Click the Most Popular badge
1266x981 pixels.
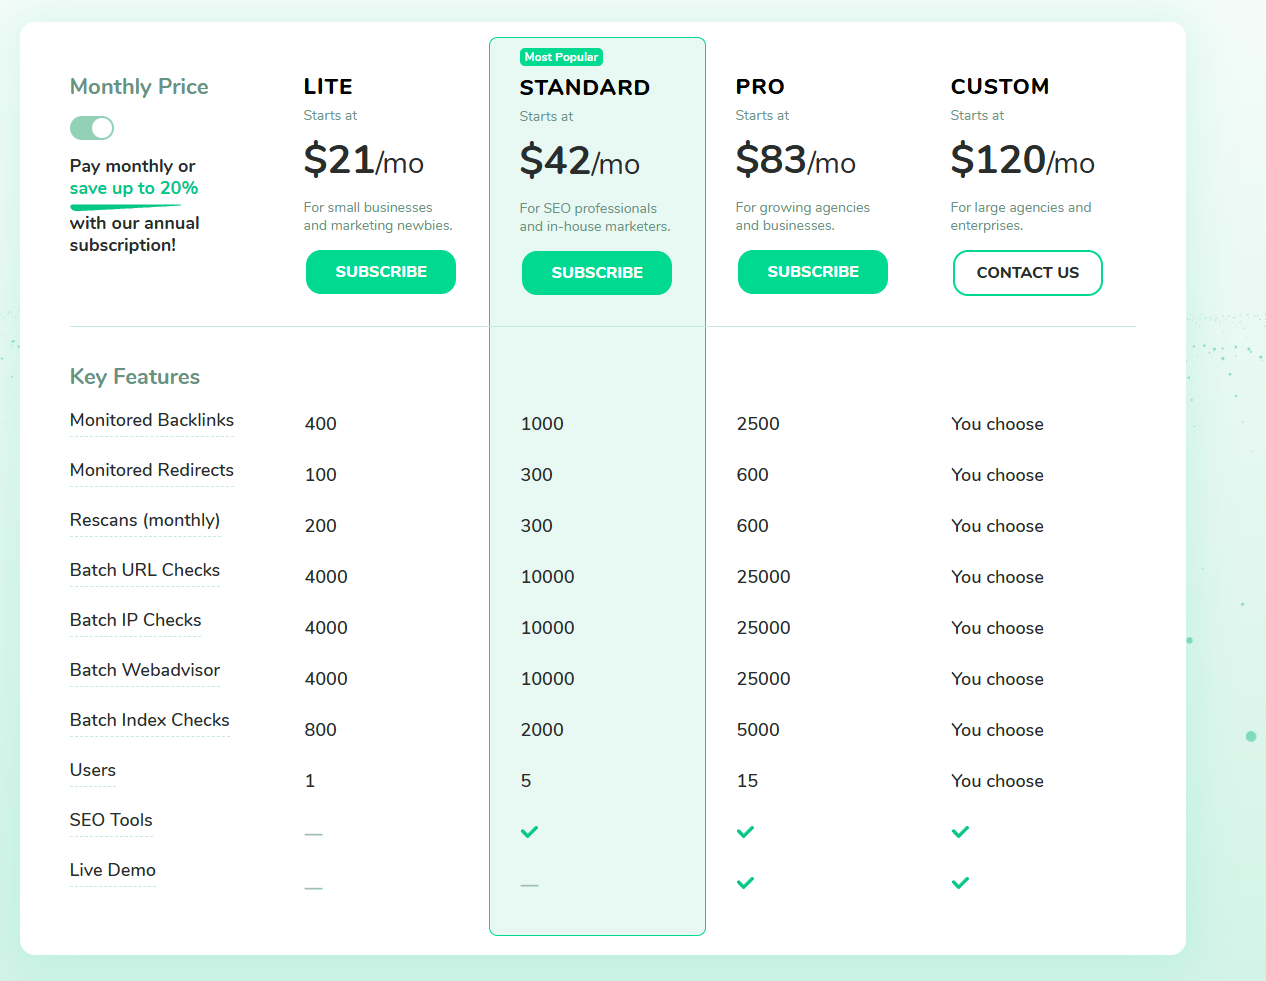pyautogui.click(x=561, y=57)
